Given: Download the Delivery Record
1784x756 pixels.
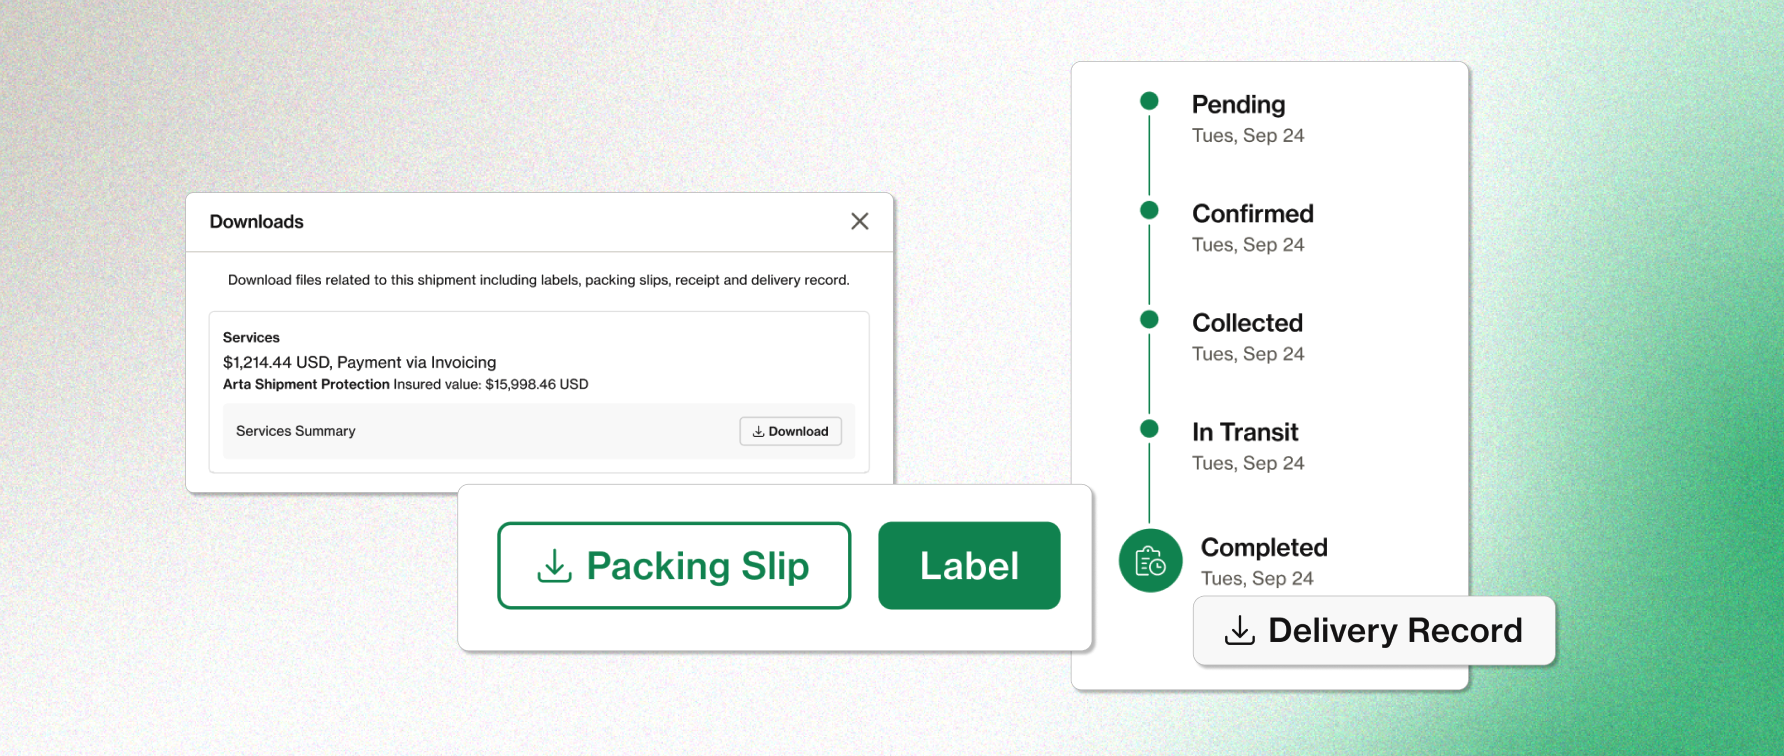Looking at the screenshot, I should [1374, 631].
